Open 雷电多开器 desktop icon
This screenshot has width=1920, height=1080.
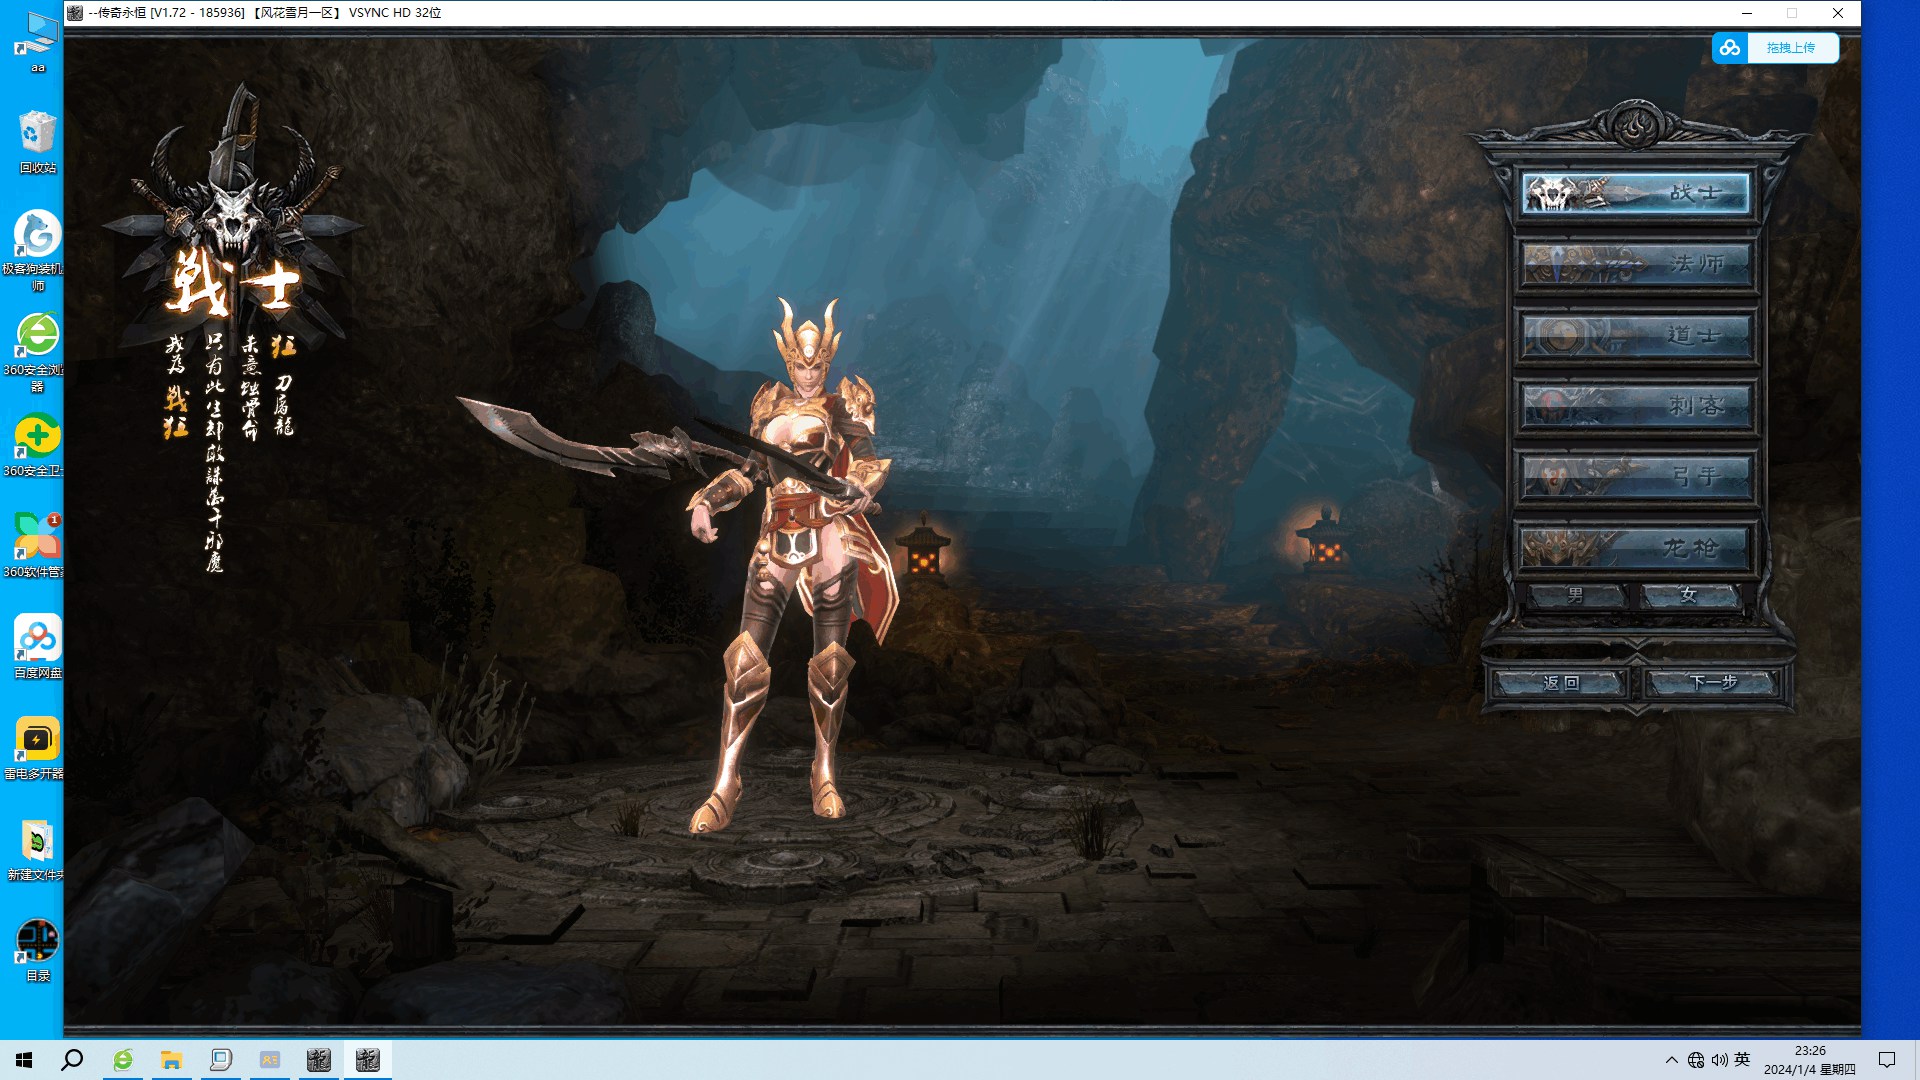coord(37,748)
